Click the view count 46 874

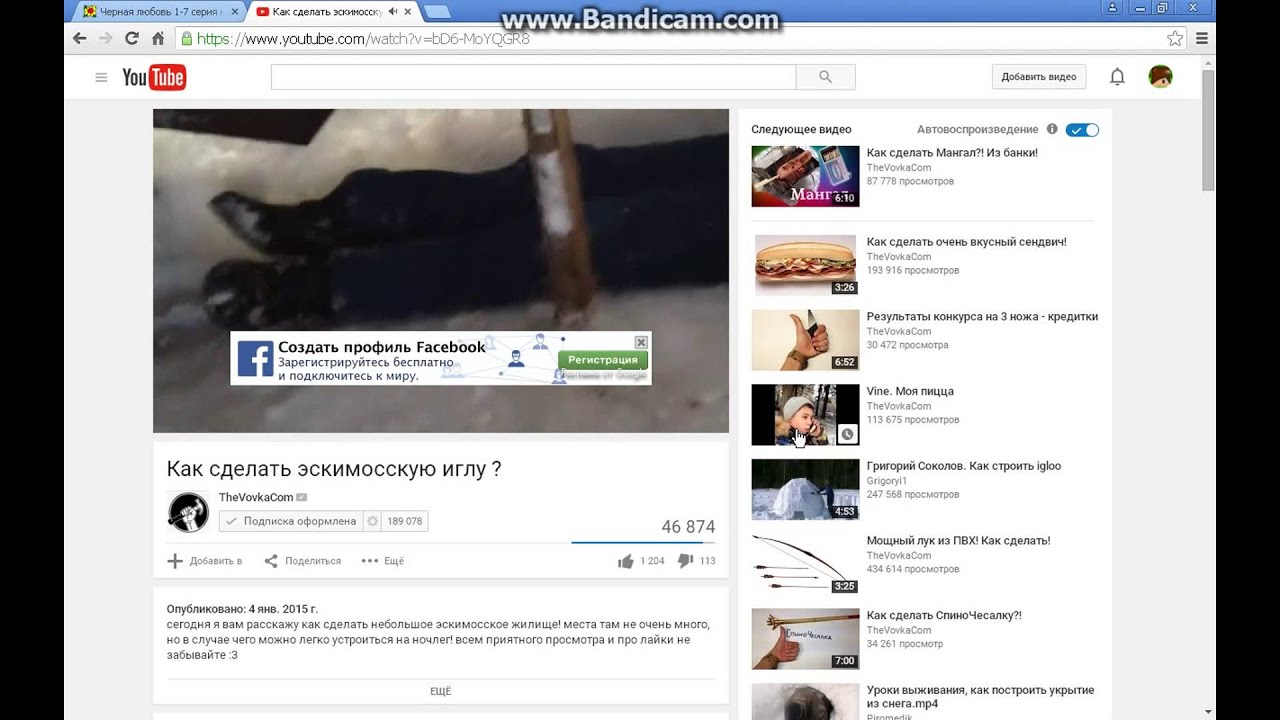(x=688, y=527)
